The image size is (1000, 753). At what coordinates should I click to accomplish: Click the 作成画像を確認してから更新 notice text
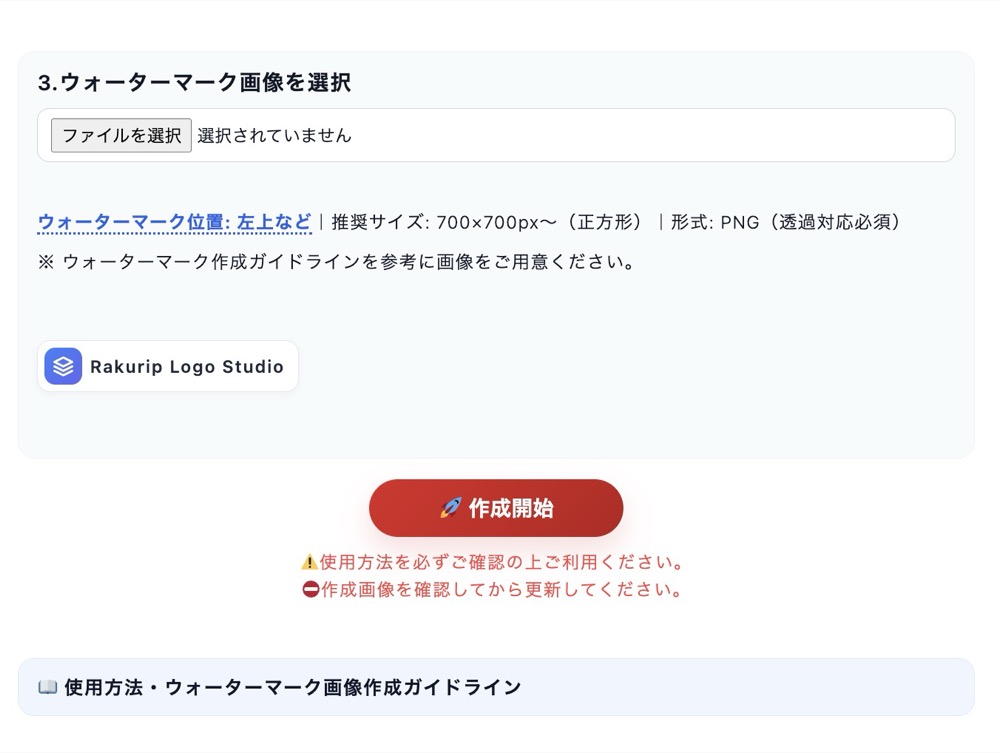point(502,589)
